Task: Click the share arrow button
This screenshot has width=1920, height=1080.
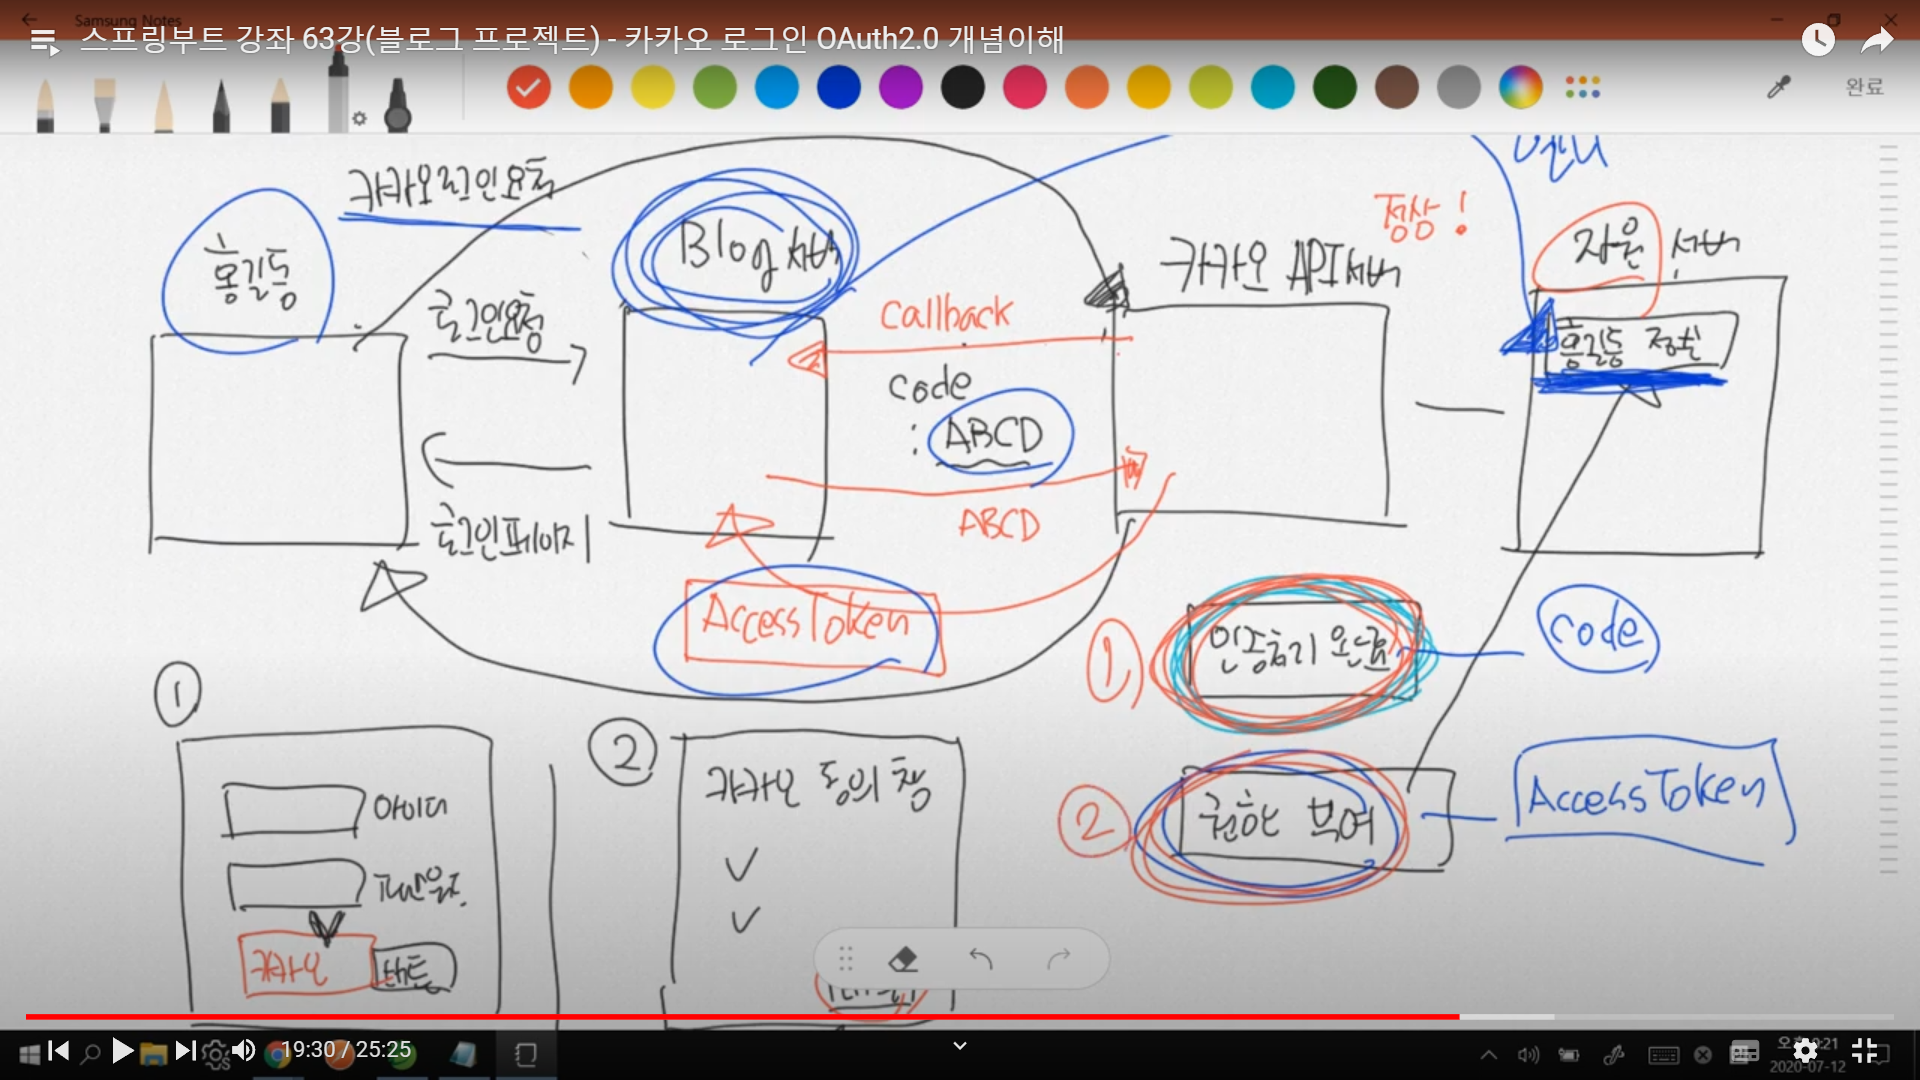Action: coord(1877,40)
